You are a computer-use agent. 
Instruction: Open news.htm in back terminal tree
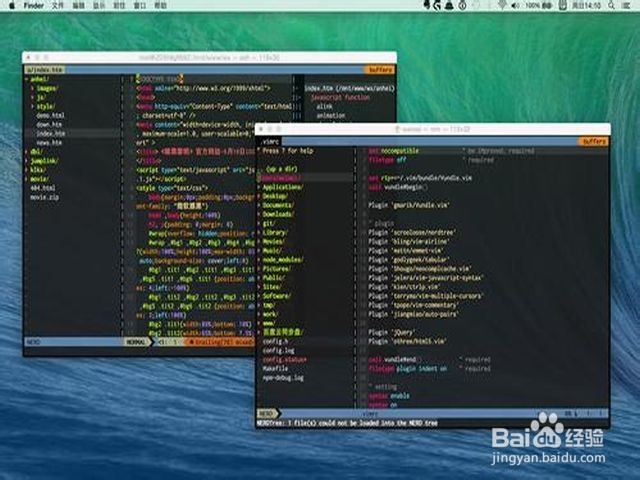(49, 142)
